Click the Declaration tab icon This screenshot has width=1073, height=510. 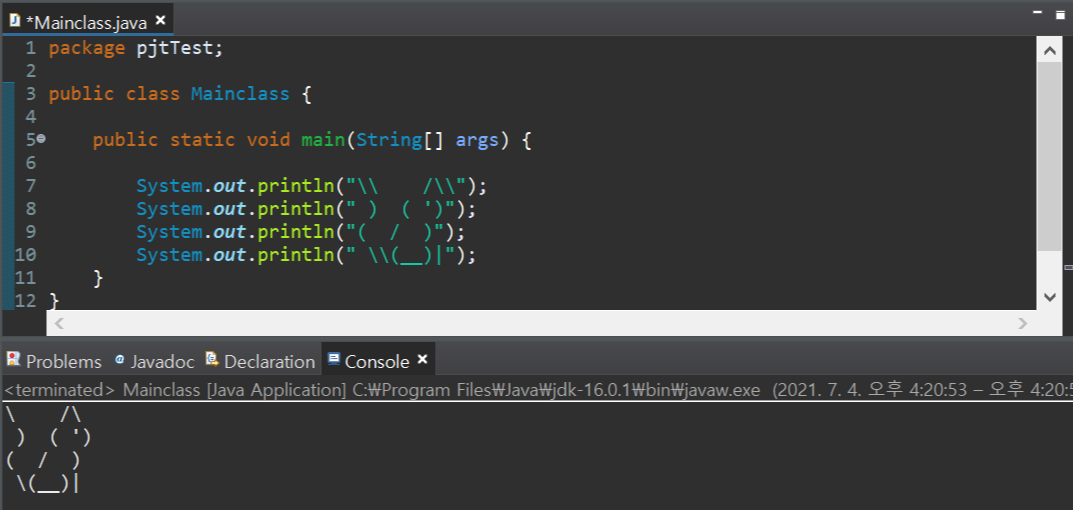click(212, 359)
